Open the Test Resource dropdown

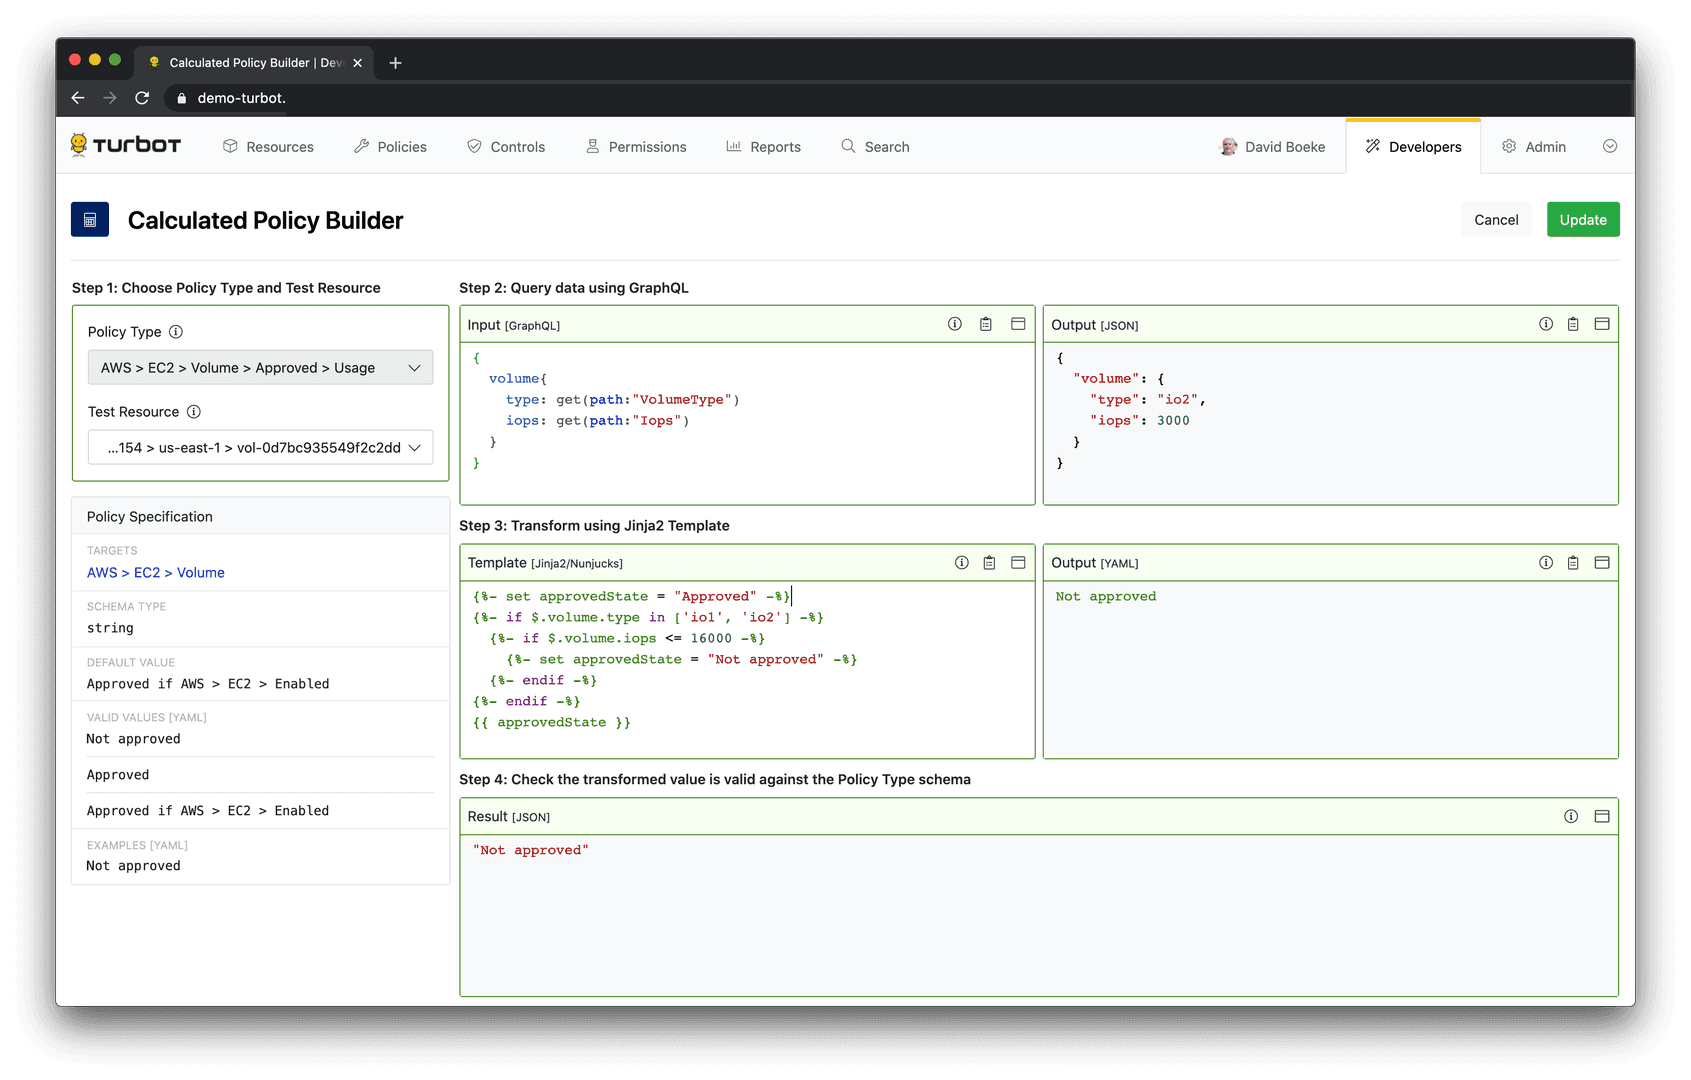click(260, 448)
